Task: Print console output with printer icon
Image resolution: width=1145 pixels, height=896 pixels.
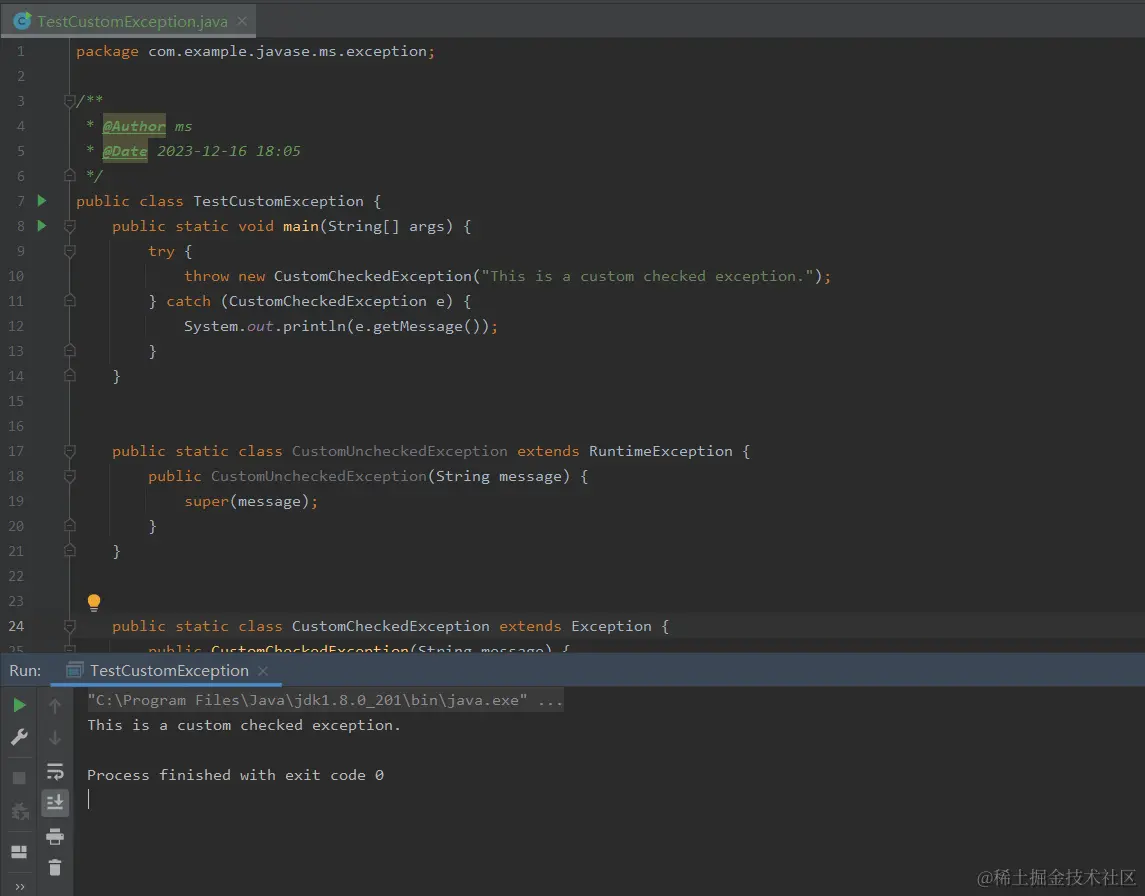Action: click(55, 836)
